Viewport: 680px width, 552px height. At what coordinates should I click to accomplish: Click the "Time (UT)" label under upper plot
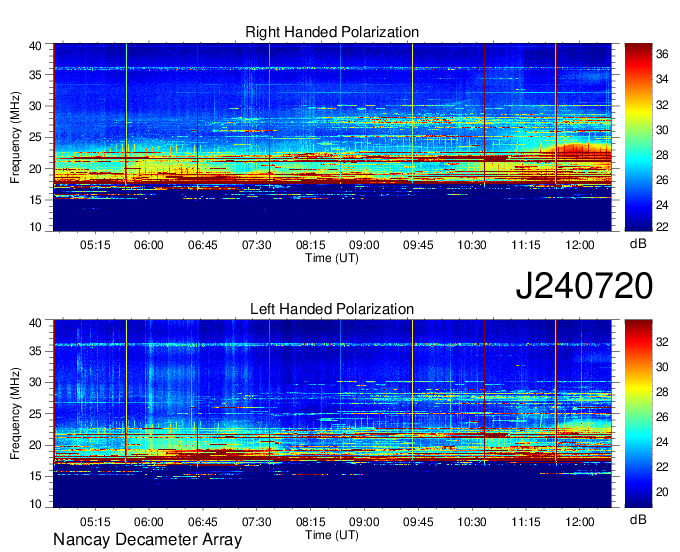(x=332, y=258)
